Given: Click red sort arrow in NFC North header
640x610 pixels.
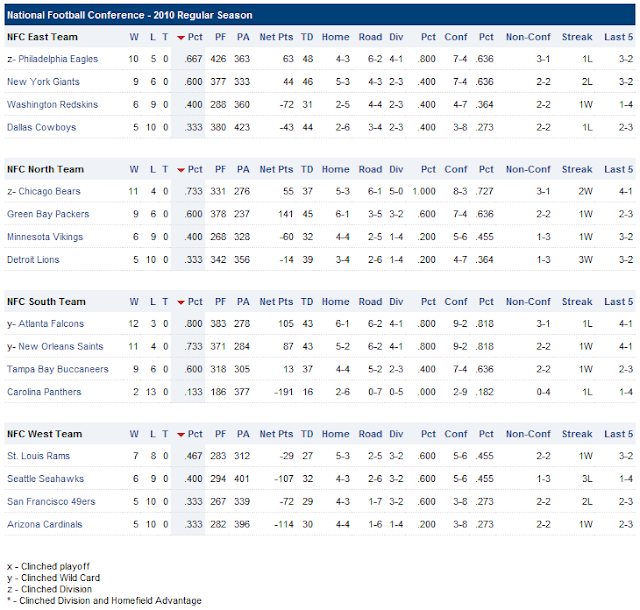Looking at the screenshot, I should click(181, 170).
